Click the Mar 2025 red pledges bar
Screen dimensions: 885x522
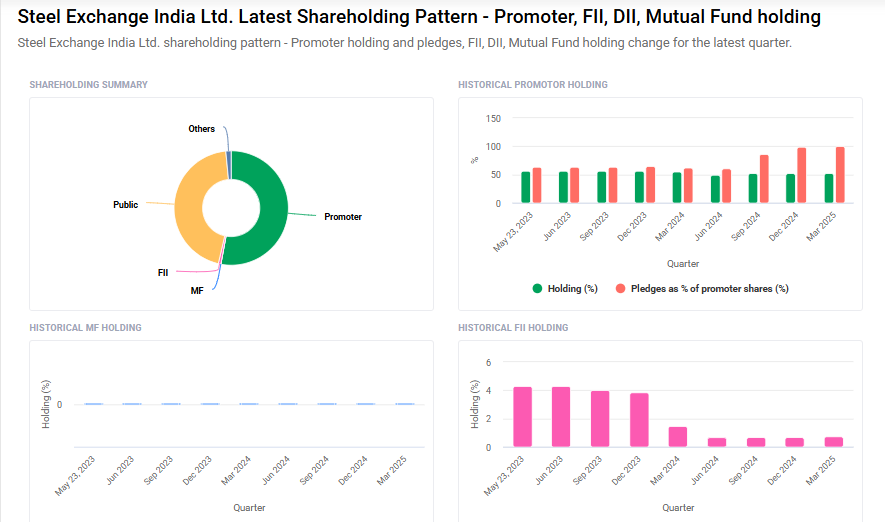pos(840,175)
